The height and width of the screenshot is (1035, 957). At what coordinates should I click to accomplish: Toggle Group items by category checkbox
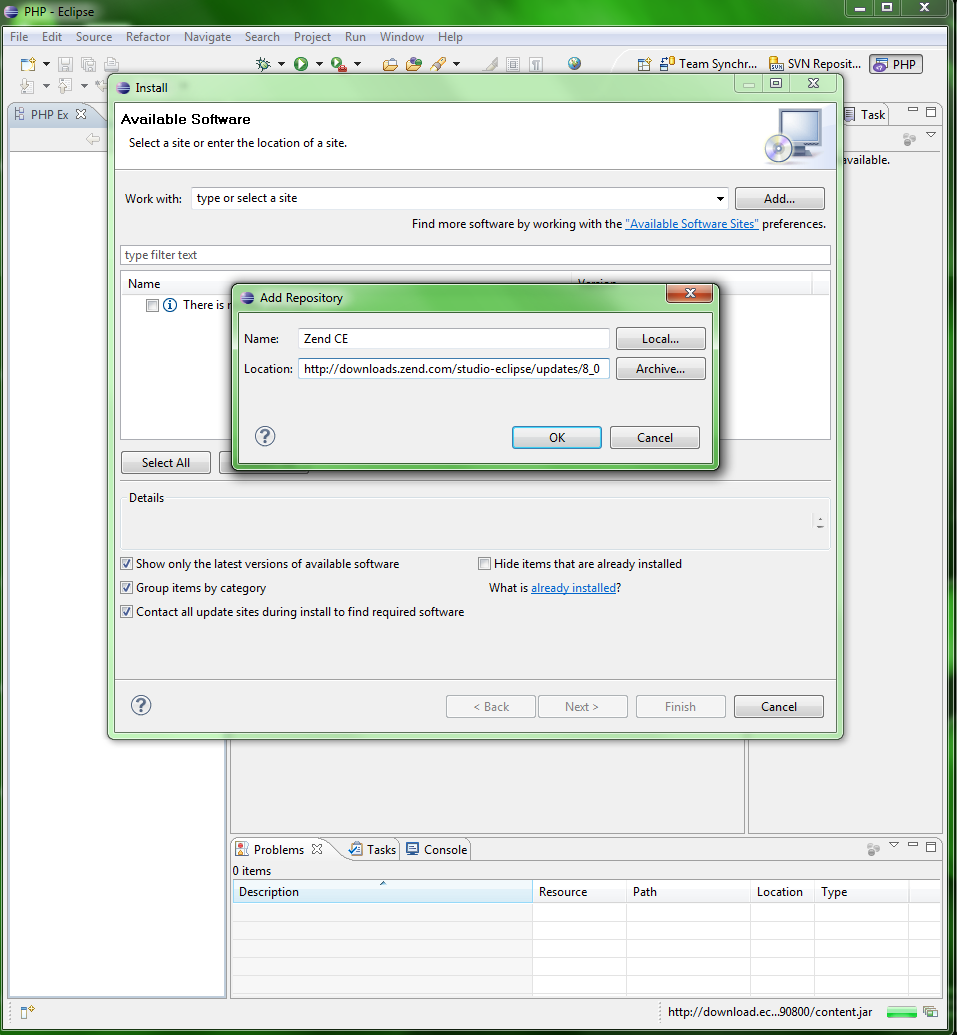click(x=127, y=587)
